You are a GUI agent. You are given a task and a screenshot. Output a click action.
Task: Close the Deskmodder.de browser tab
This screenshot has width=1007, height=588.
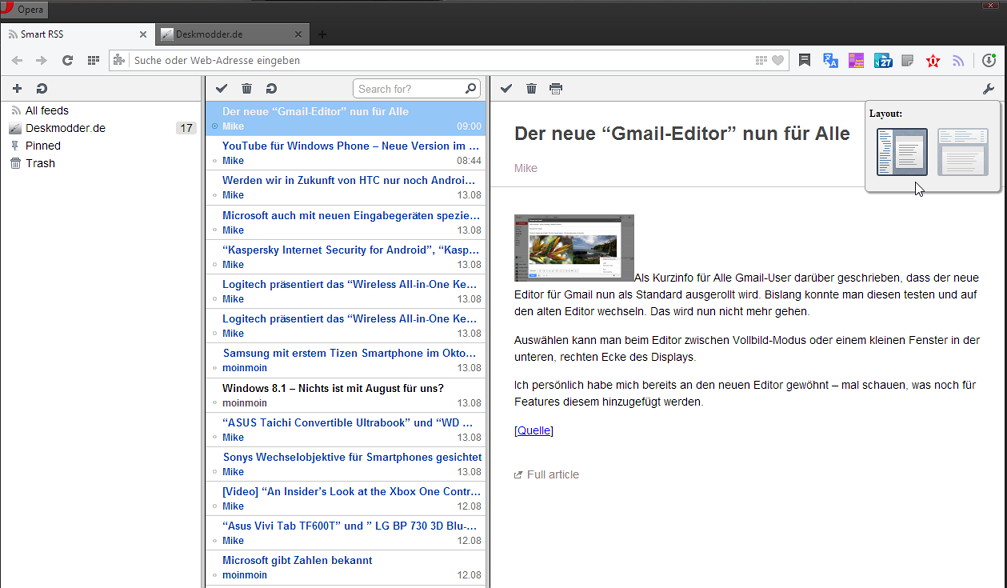click(x=298, y=35)
